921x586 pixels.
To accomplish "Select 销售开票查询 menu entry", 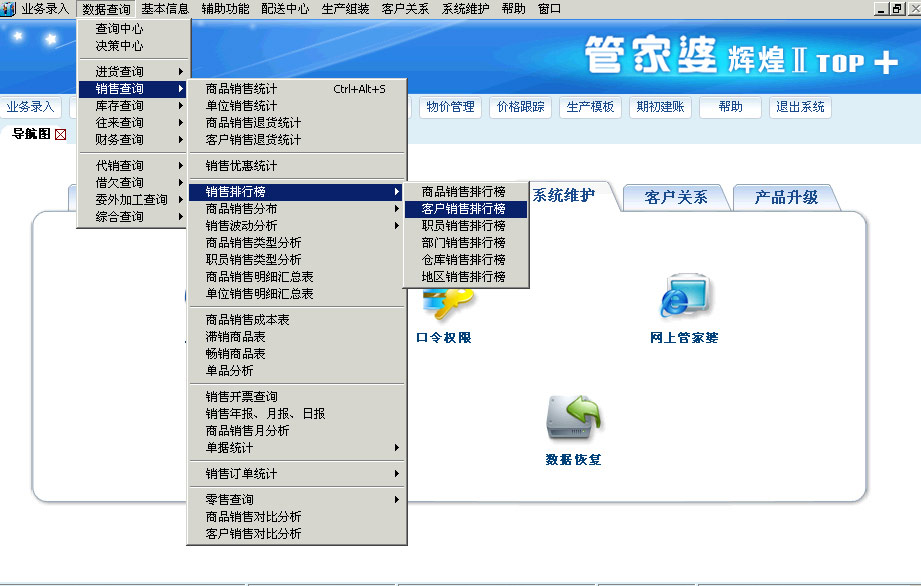I will click(297, 396).
